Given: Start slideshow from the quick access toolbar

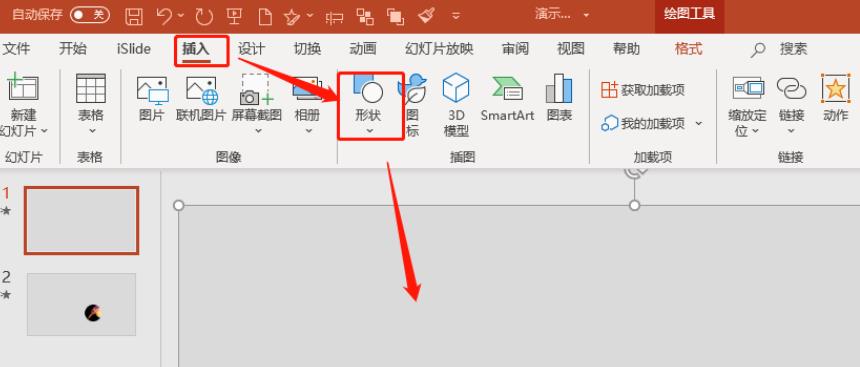Looking at the screenshot, I should pyautogui.click(x=235, y=16).
